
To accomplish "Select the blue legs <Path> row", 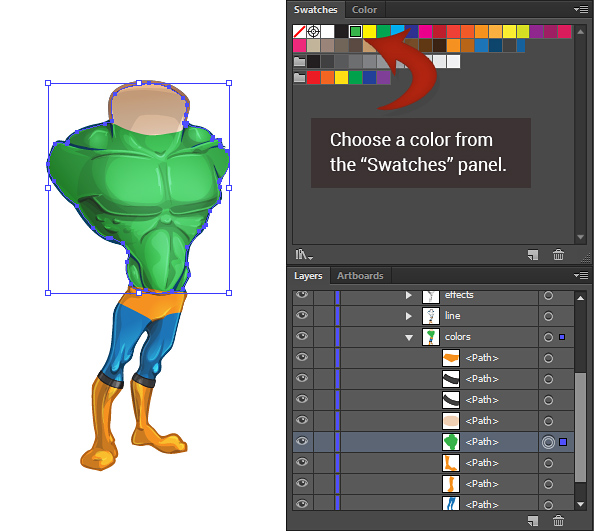I will coord(433,504).
